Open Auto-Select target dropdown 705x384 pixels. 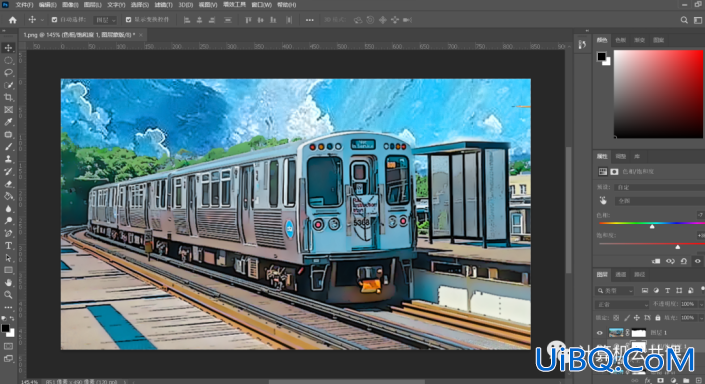[x=105, y=20]
